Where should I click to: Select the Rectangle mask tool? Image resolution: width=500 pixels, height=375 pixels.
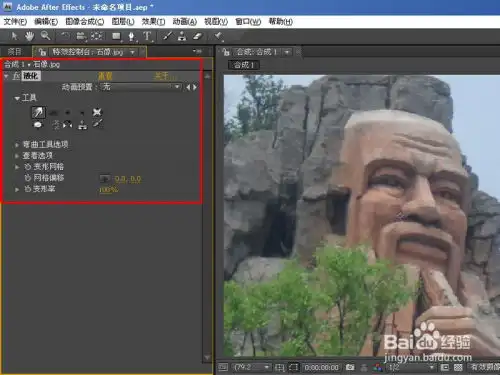click(x=116, y=36)
